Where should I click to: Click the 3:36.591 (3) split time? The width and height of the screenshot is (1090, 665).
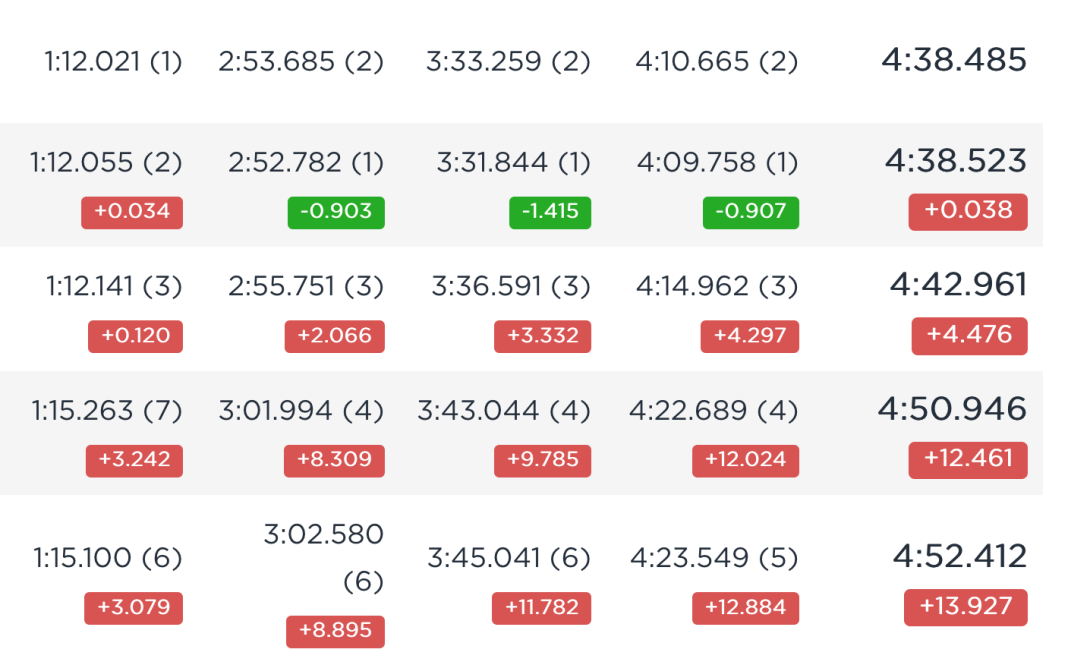pyautogui.click(x=511, y=286)
